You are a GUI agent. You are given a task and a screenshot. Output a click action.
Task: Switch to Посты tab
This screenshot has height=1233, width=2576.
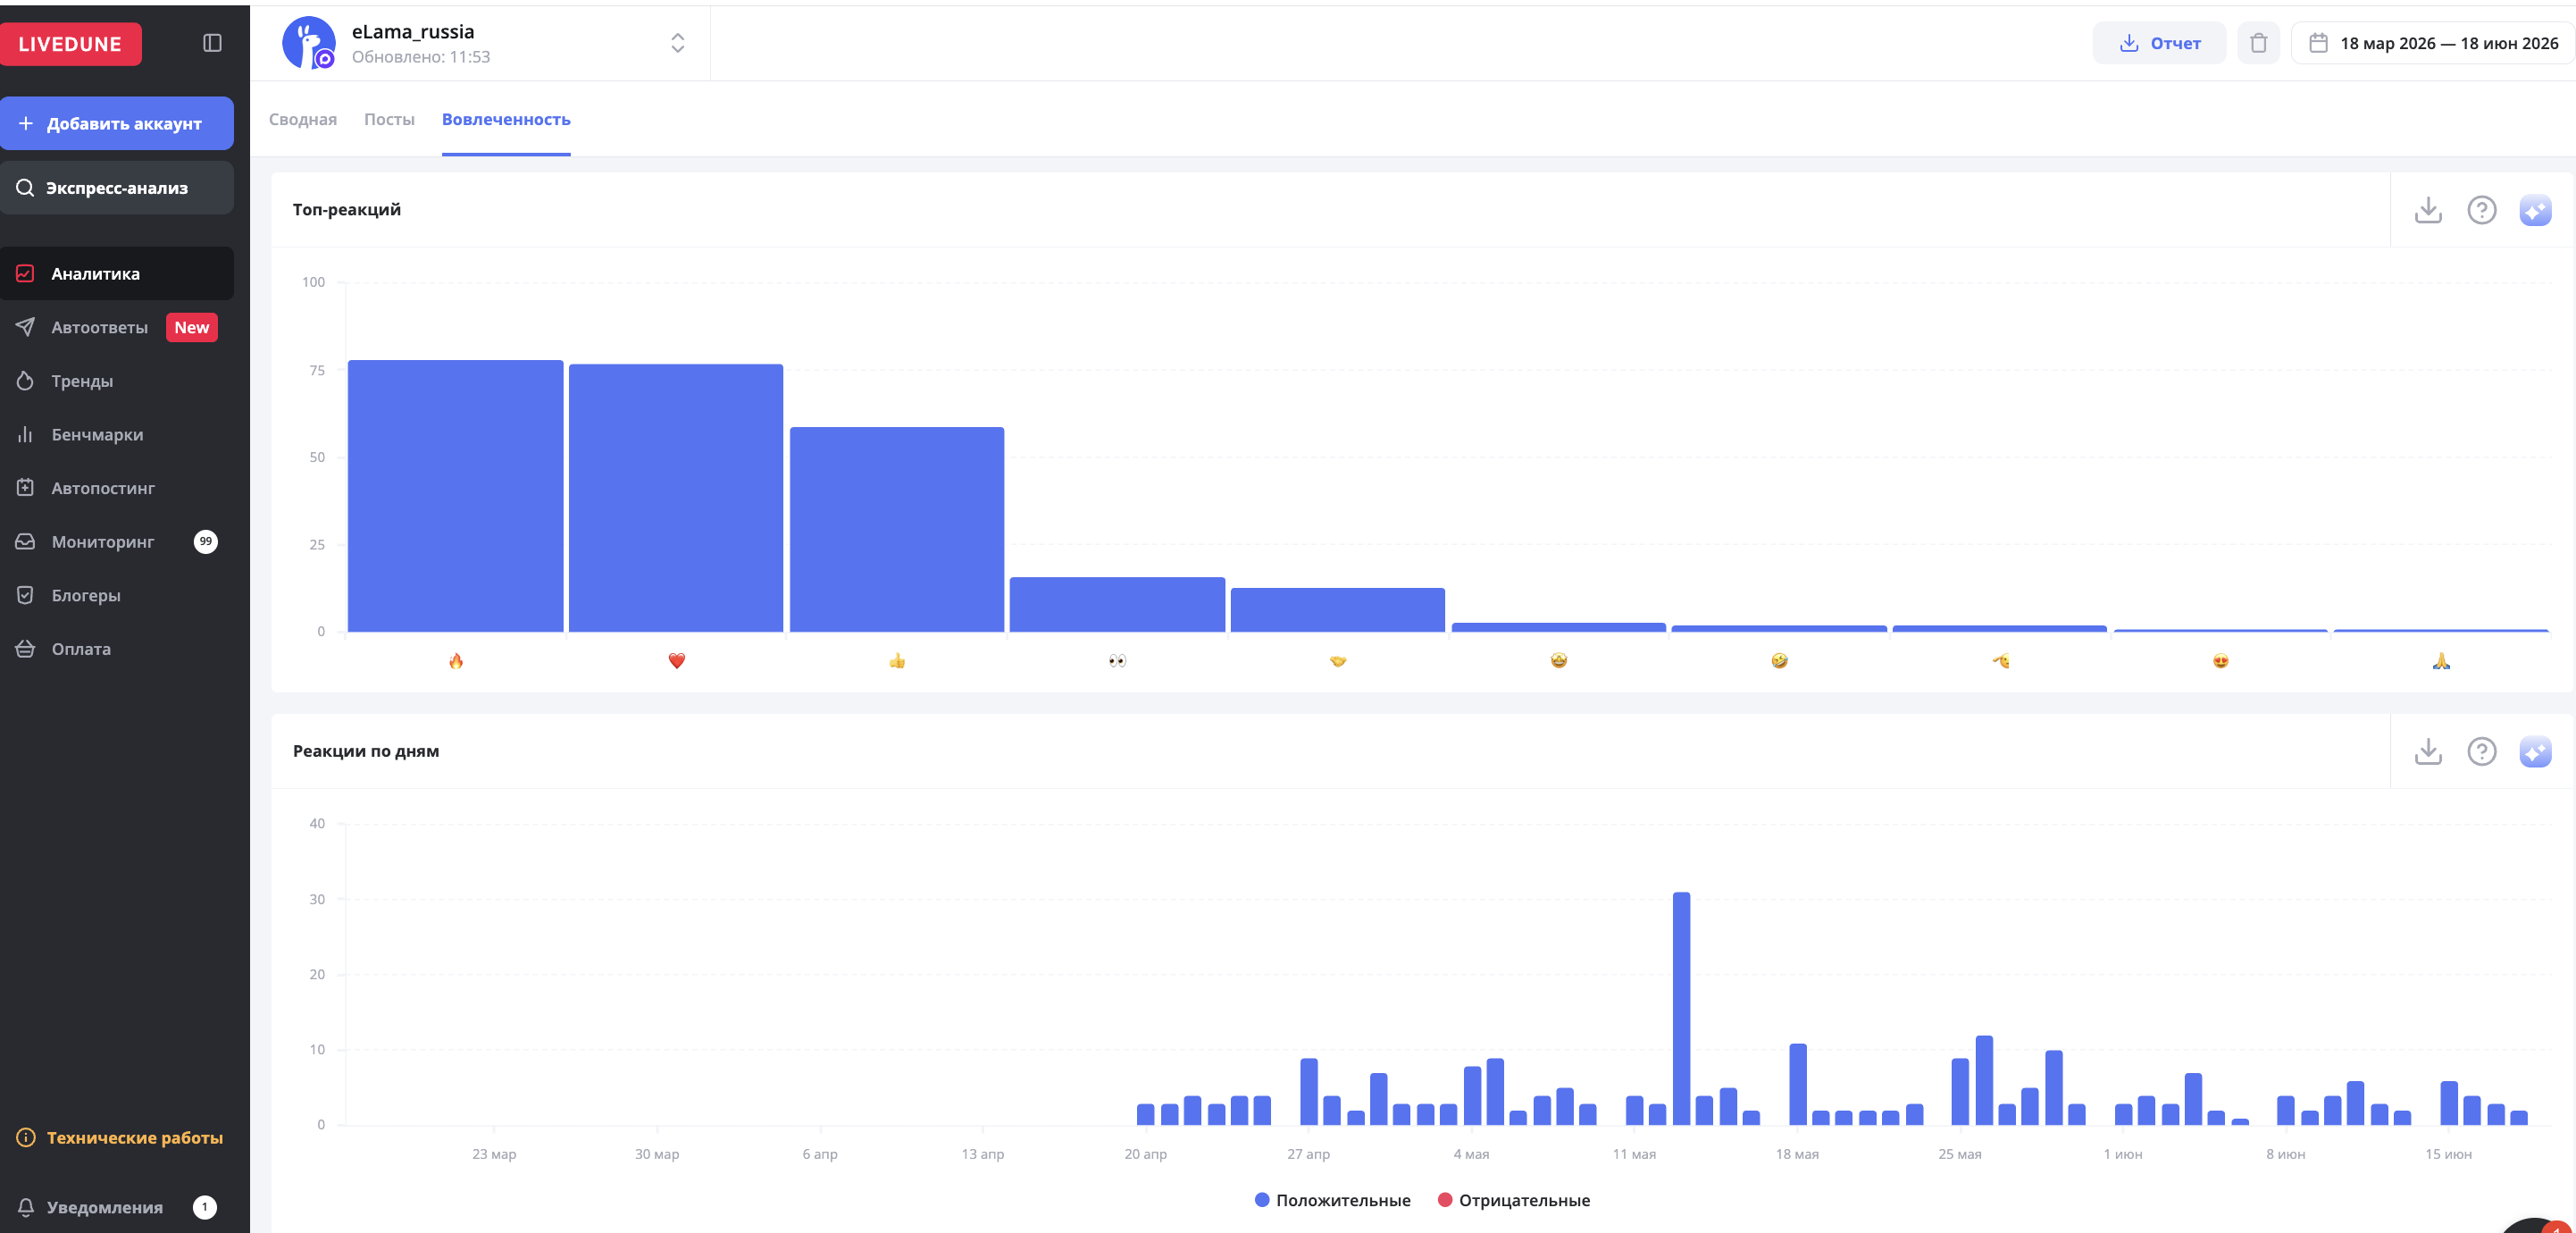[389, 119]
